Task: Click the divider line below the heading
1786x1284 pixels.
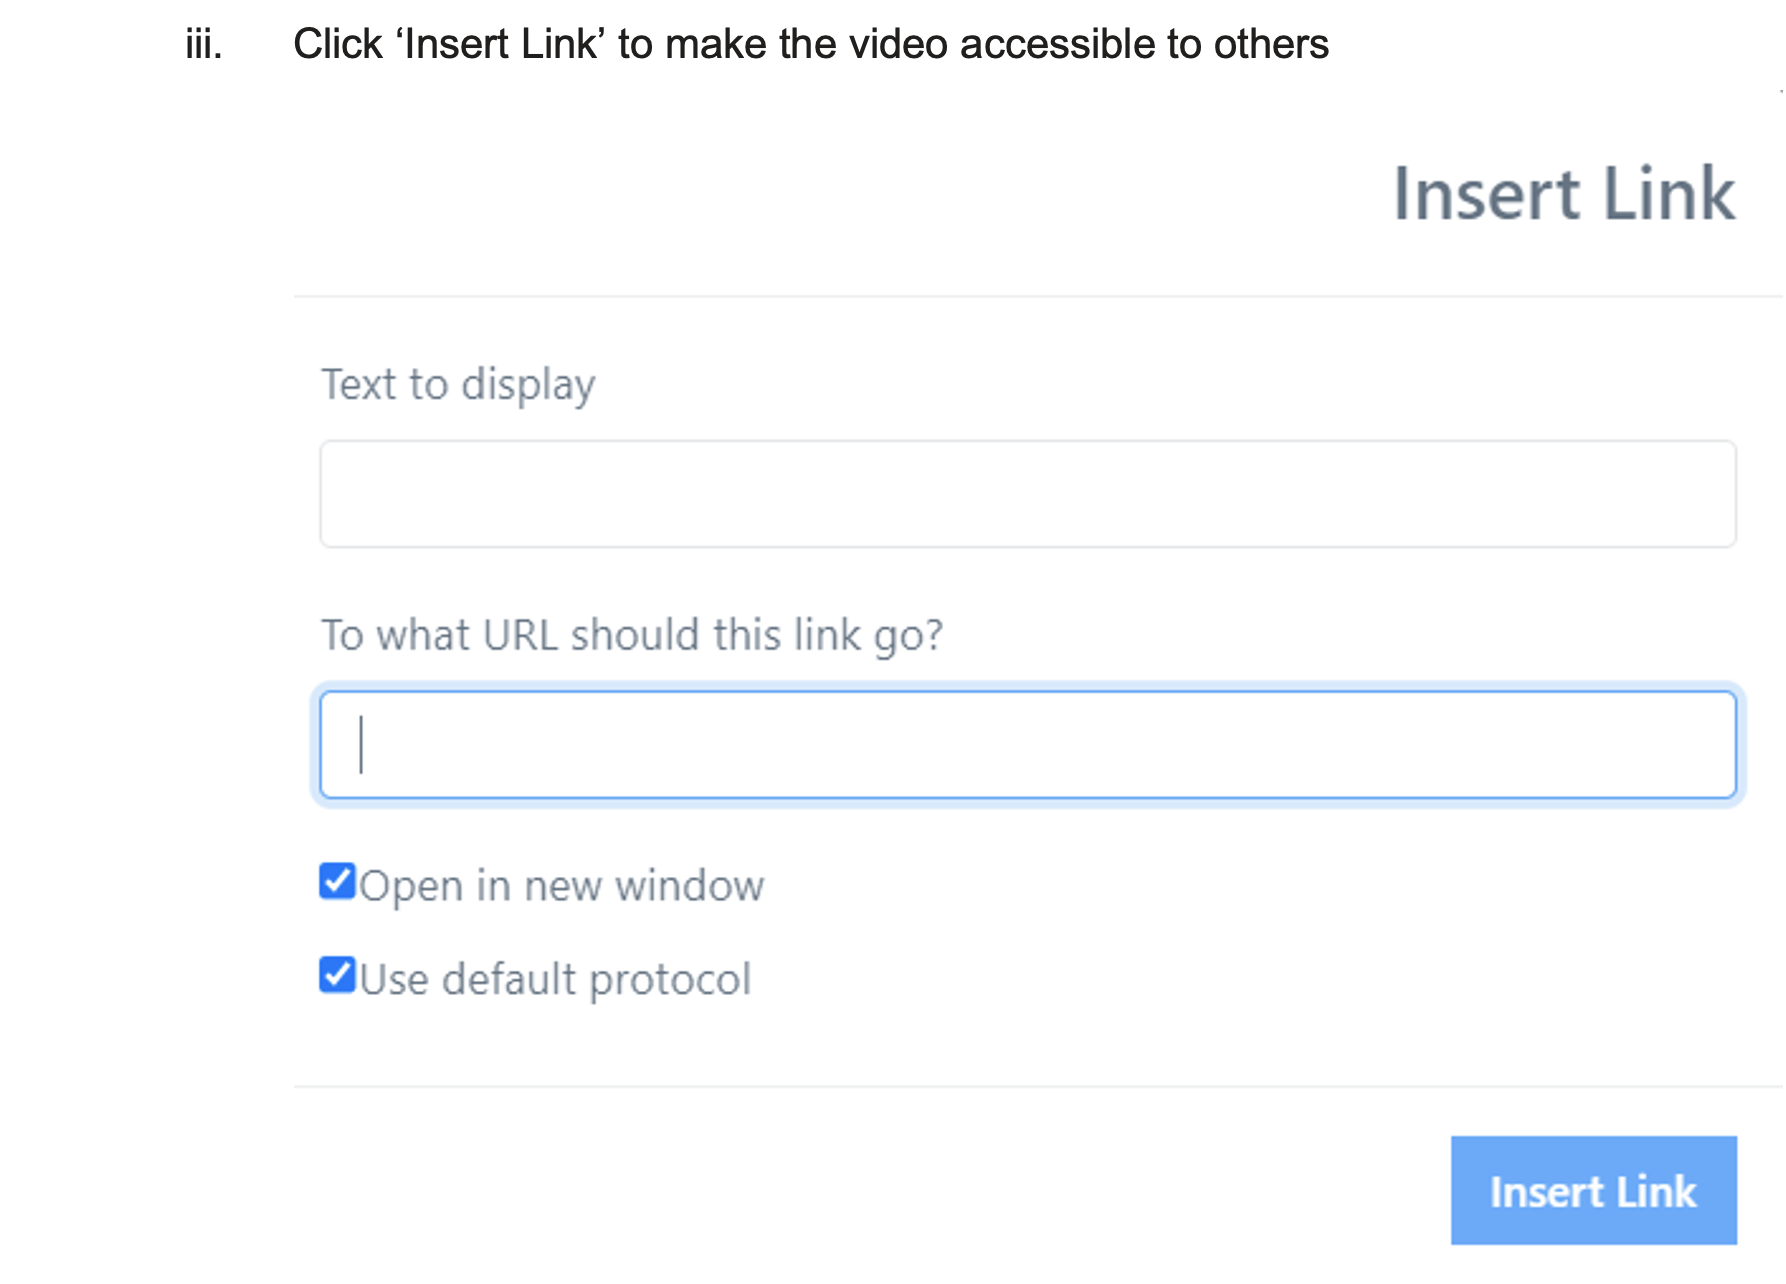Action: (1037, 296)
